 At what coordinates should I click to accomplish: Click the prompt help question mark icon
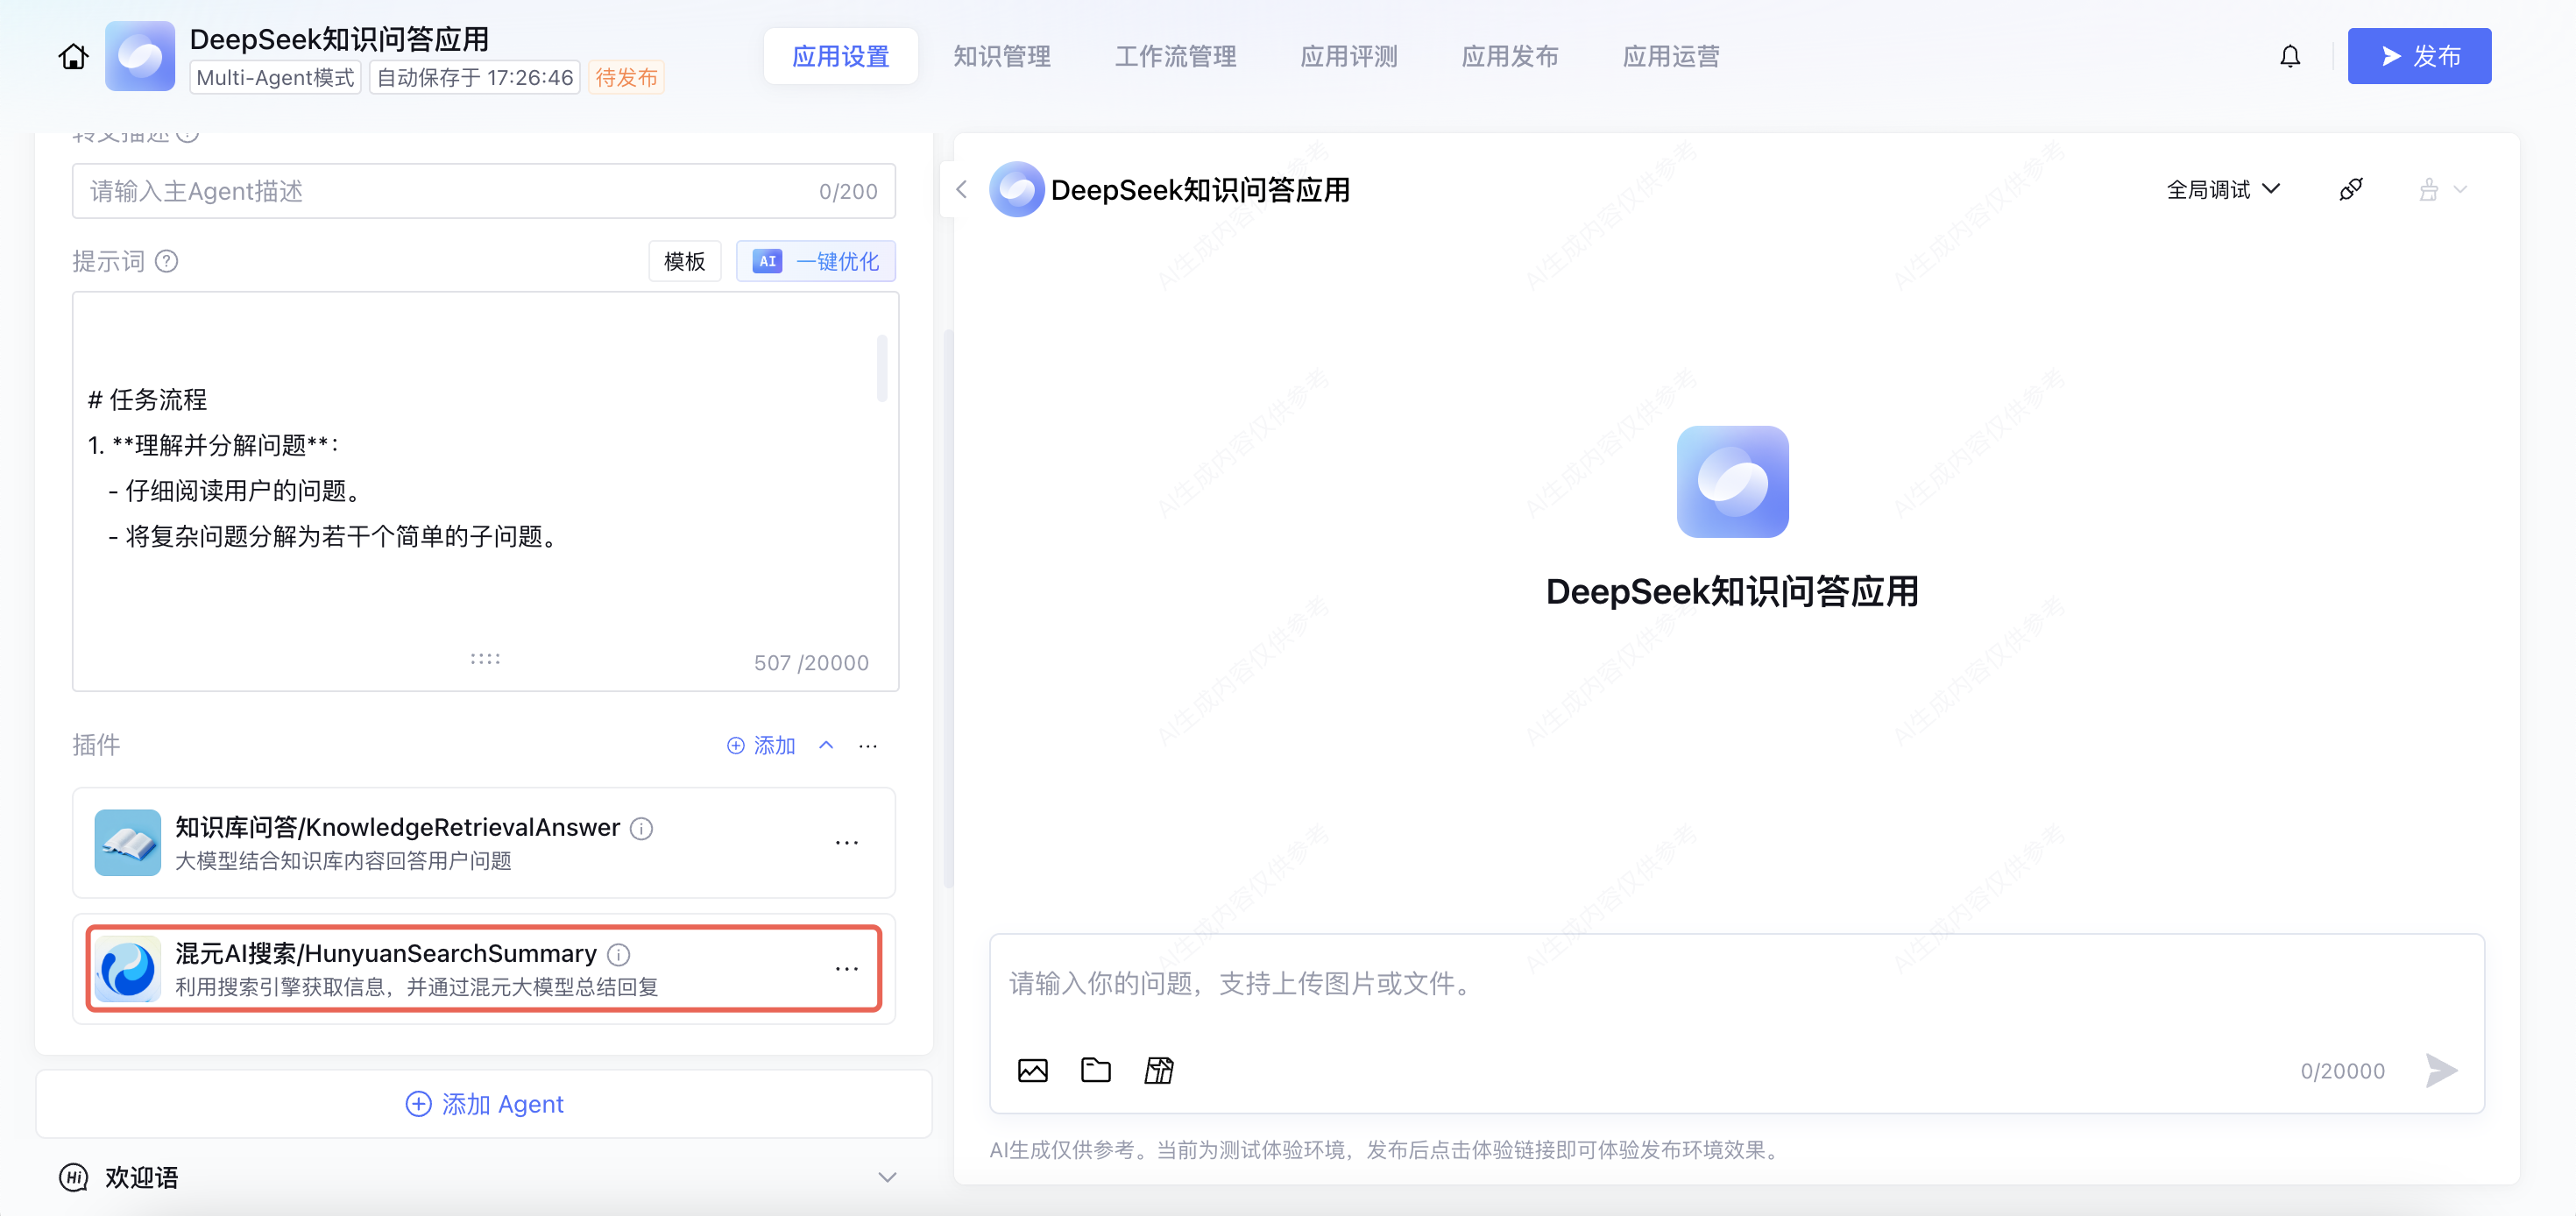(167, 261)
